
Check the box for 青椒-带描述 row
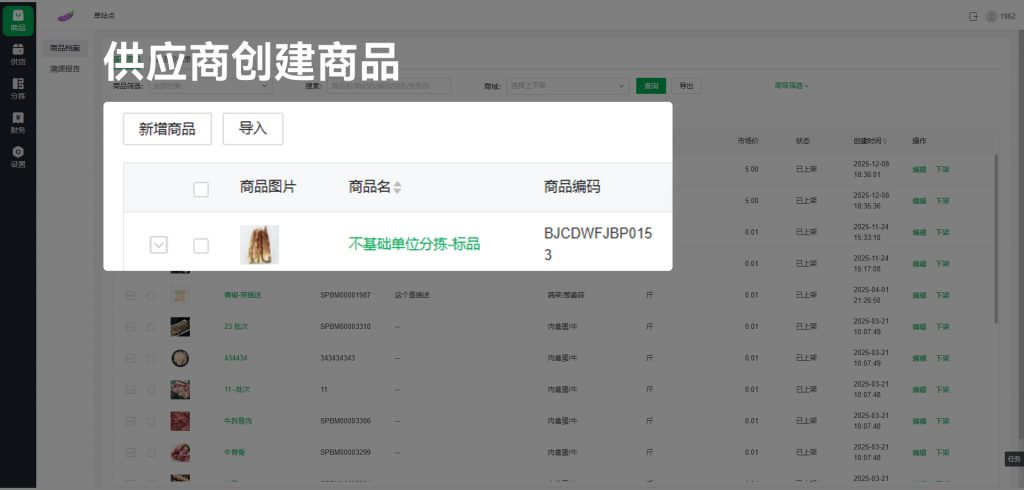[152, 296]
